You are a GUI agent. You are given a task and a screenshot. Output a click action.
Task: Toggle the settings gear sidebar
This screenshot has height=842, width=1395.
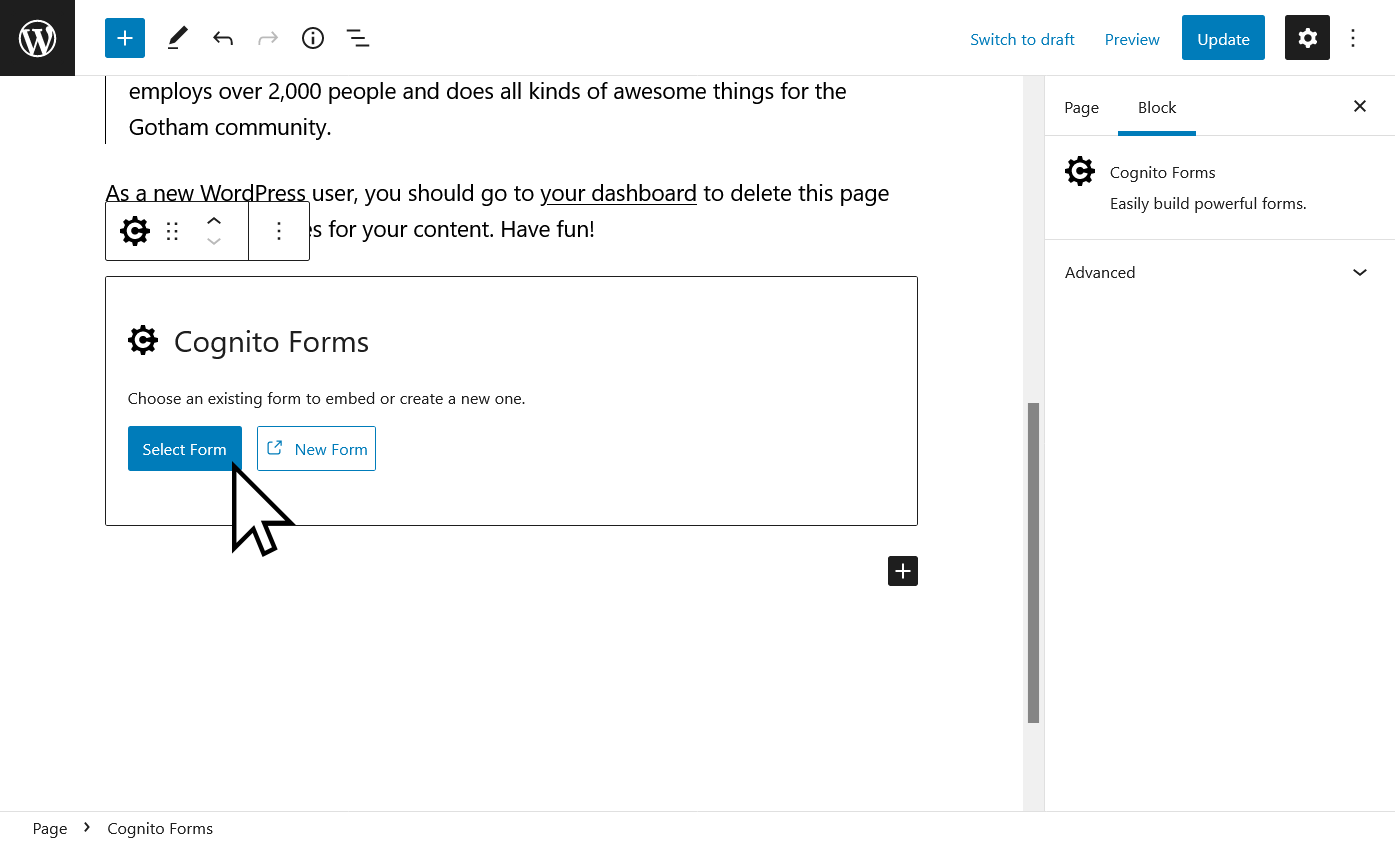[x=1307, y=38]
